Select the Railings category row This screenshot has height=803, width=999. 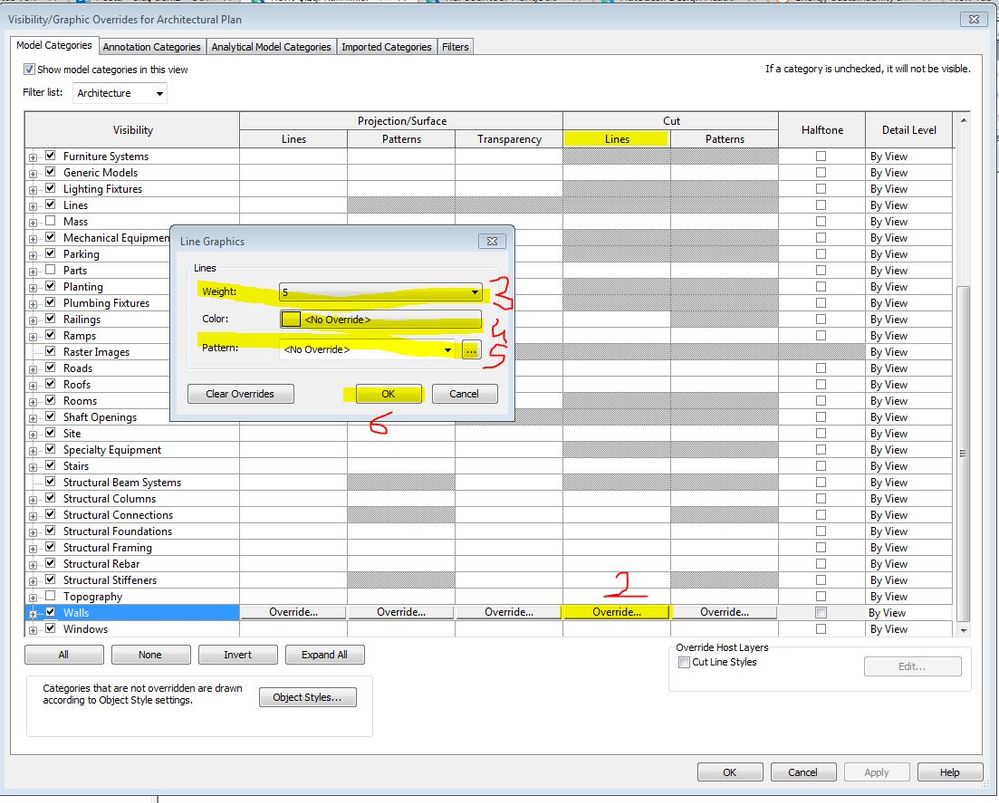[x=82, y=319]
